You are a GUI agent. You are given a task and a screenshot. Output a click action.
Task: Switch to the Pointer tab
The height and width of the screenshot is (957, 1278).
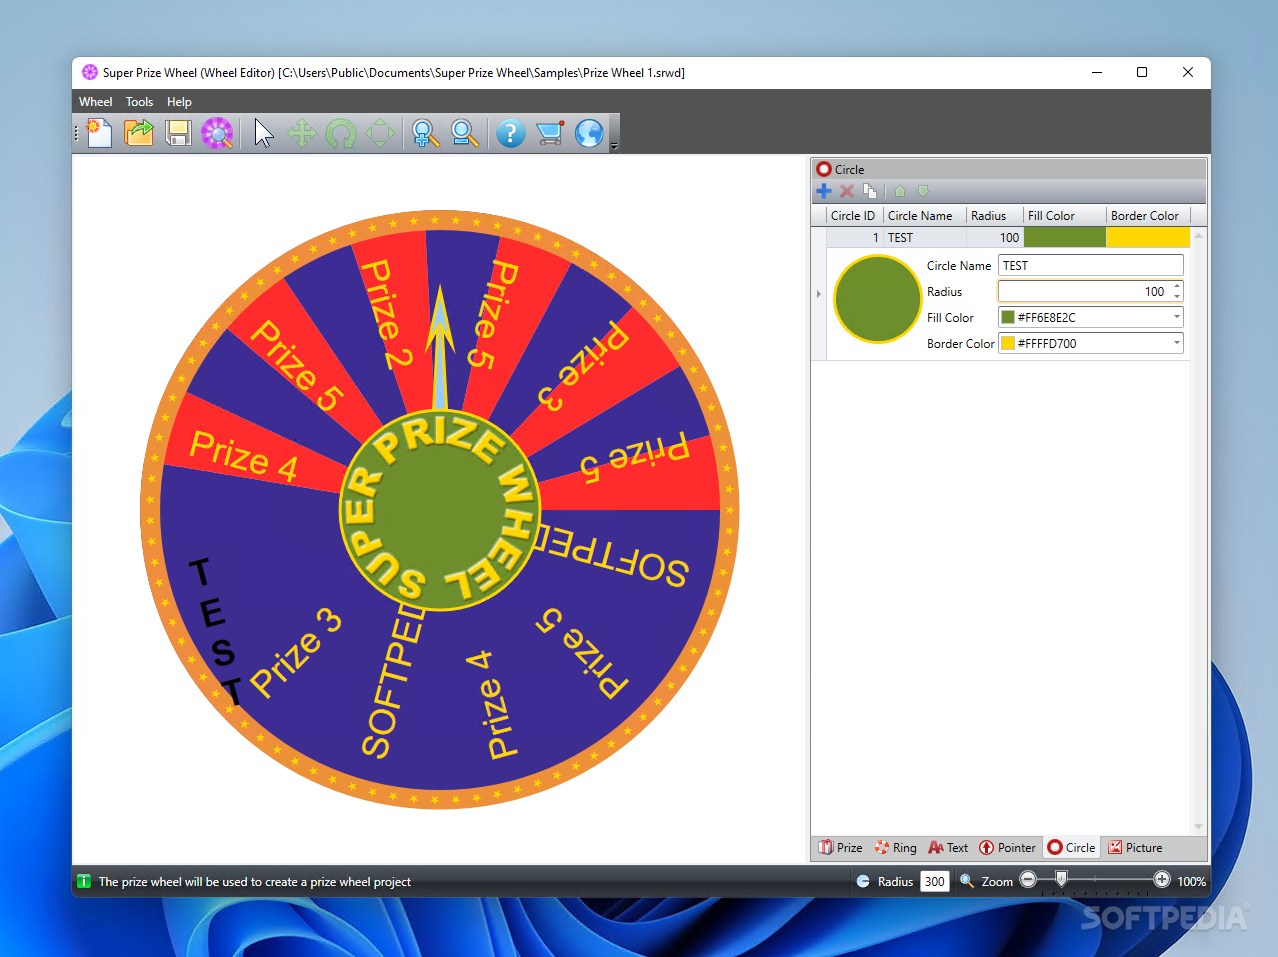point(1007,848)
